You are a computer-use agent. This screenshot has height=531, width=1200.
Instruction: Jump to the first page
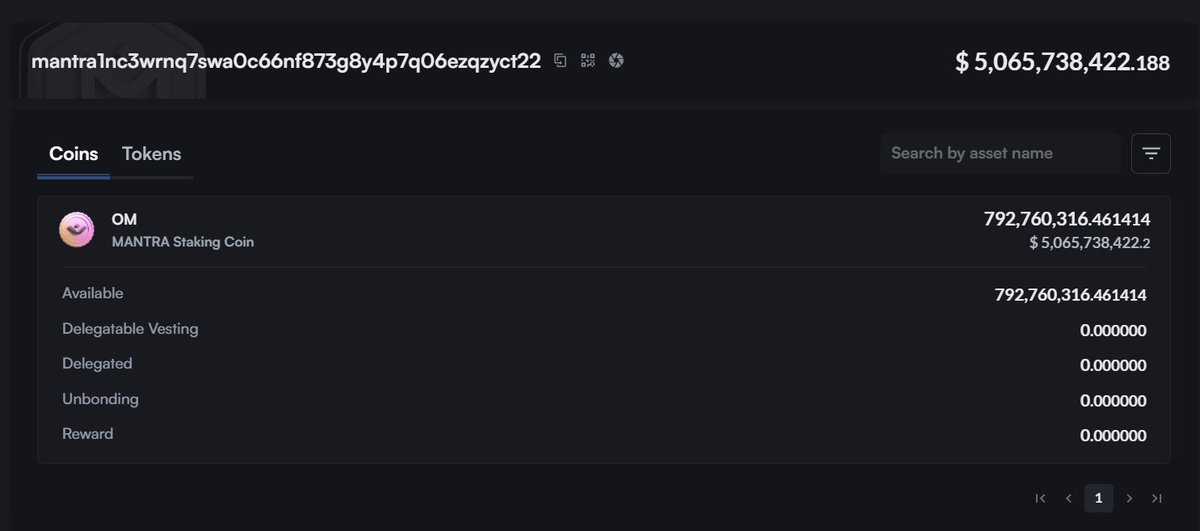(1040, 498)
